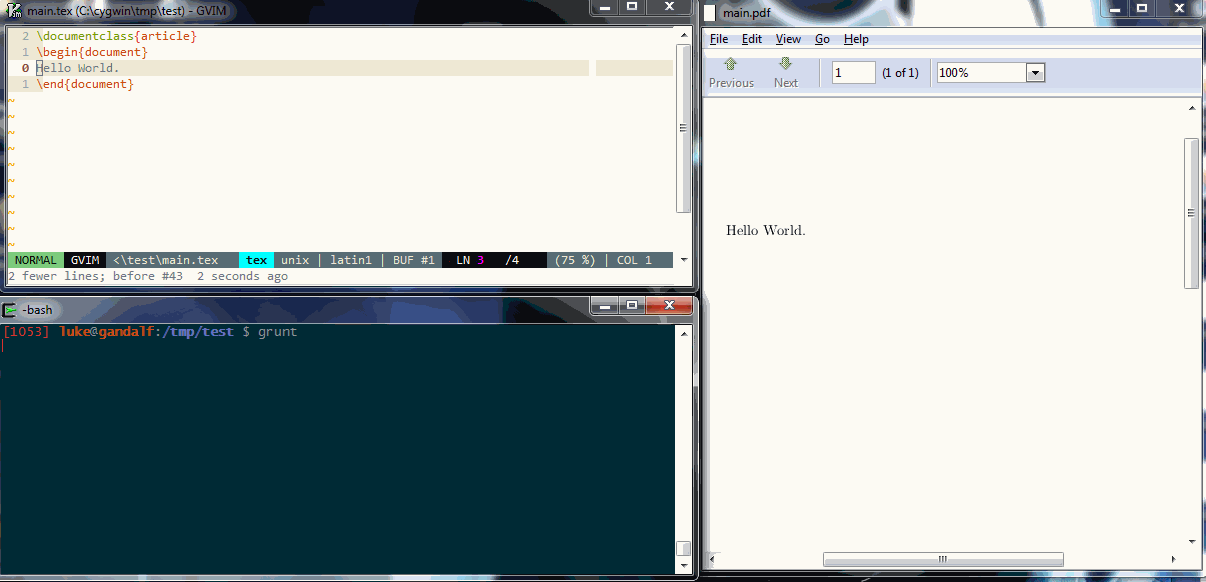Maximize the GVIM window

point(631,6)
